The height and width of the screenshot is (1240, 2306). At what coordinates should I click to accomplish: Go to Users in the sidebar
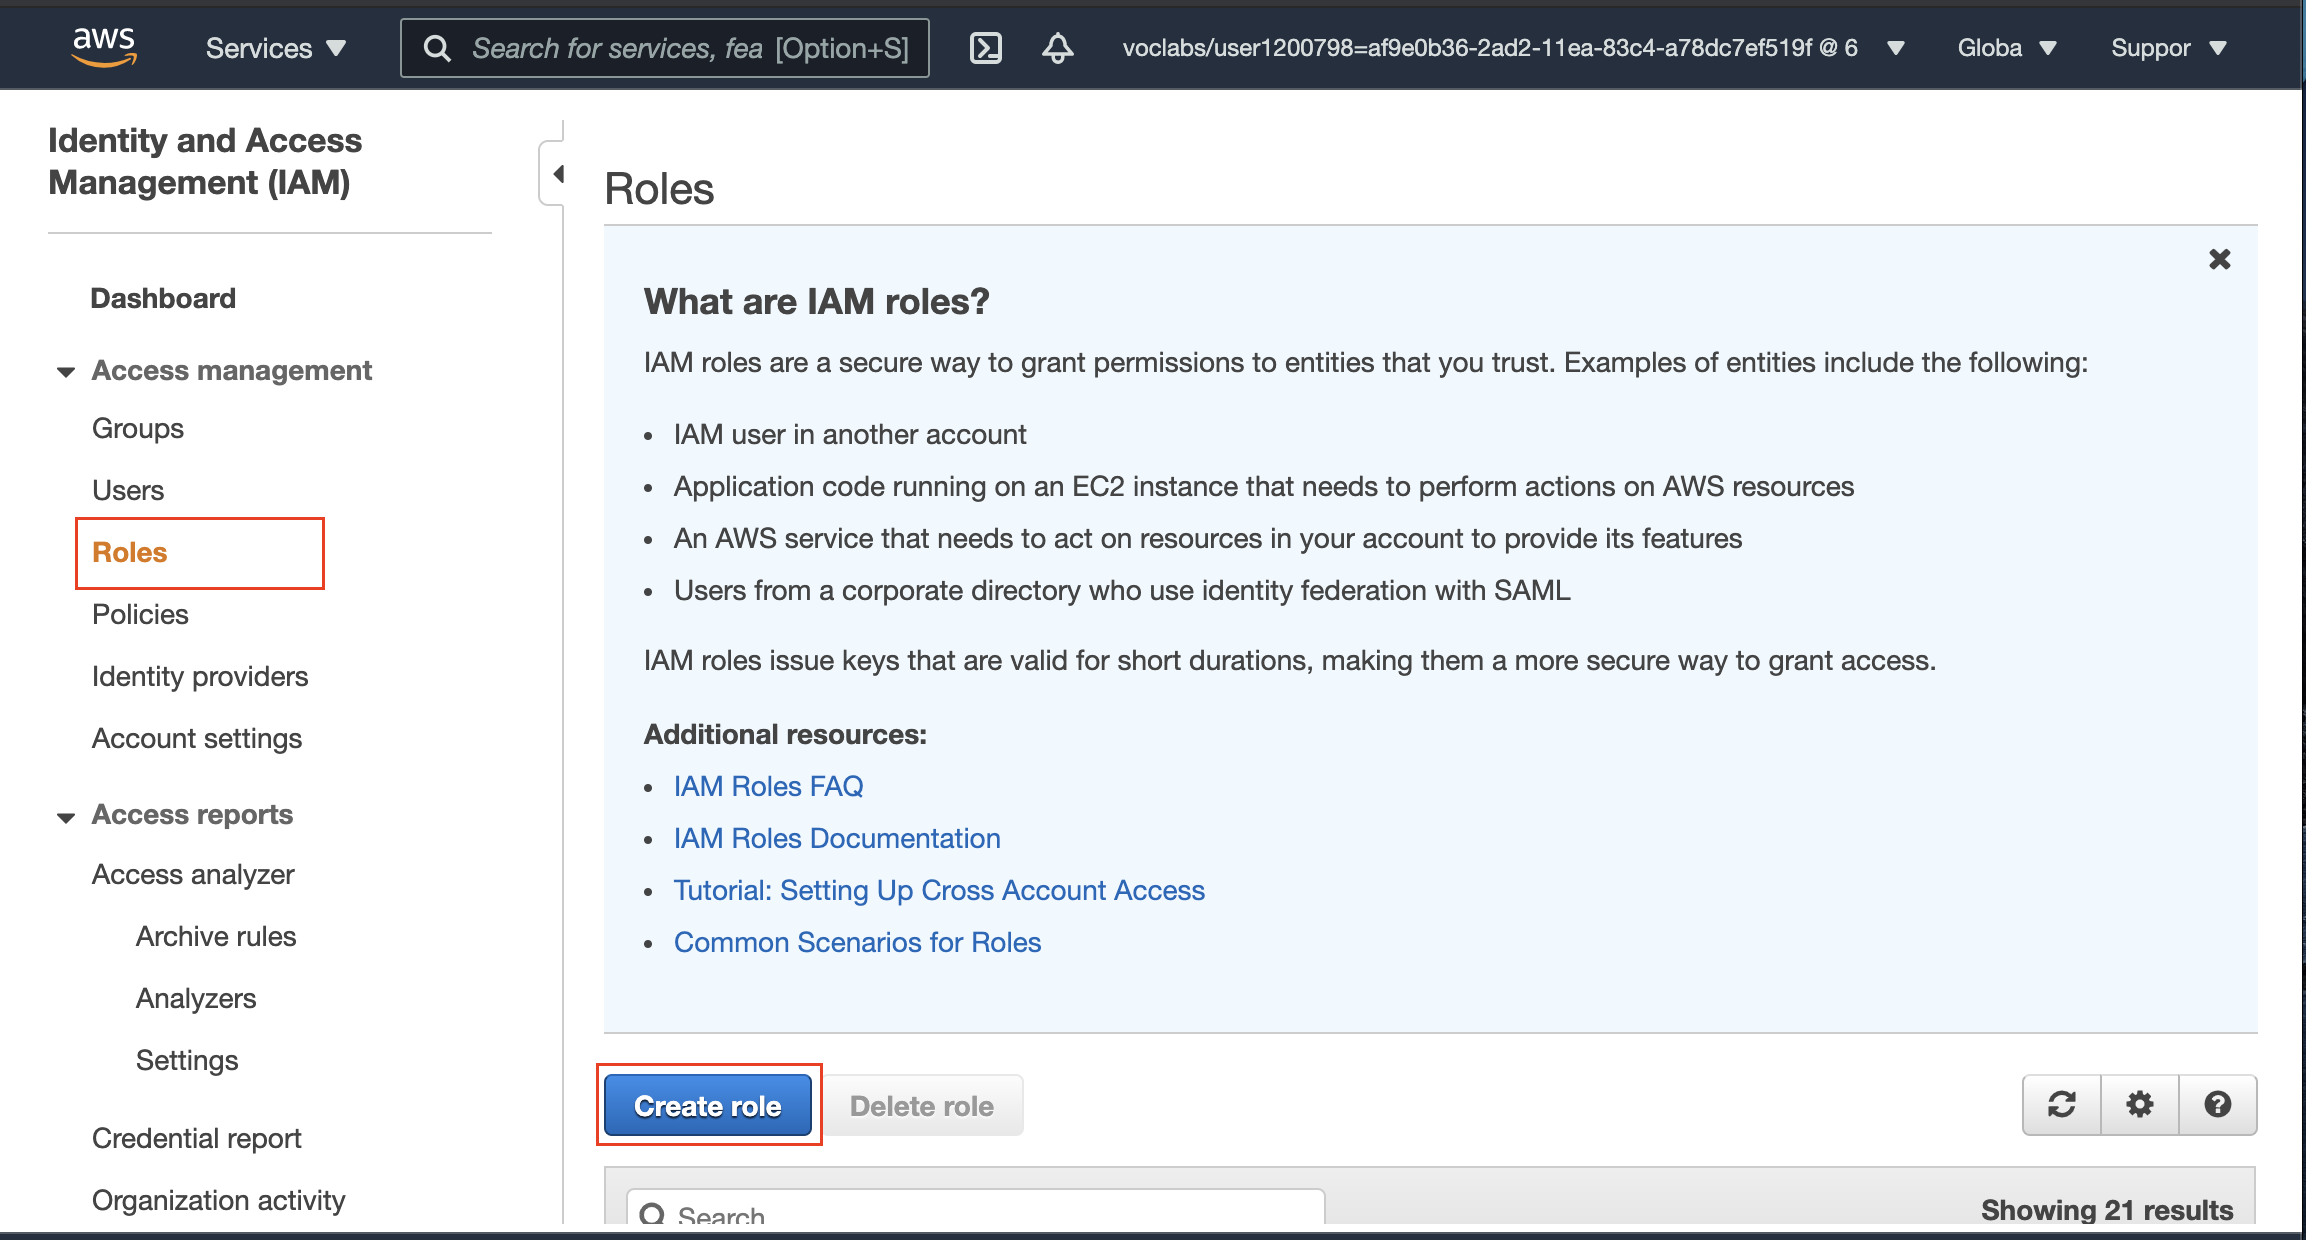coord(128,490)
